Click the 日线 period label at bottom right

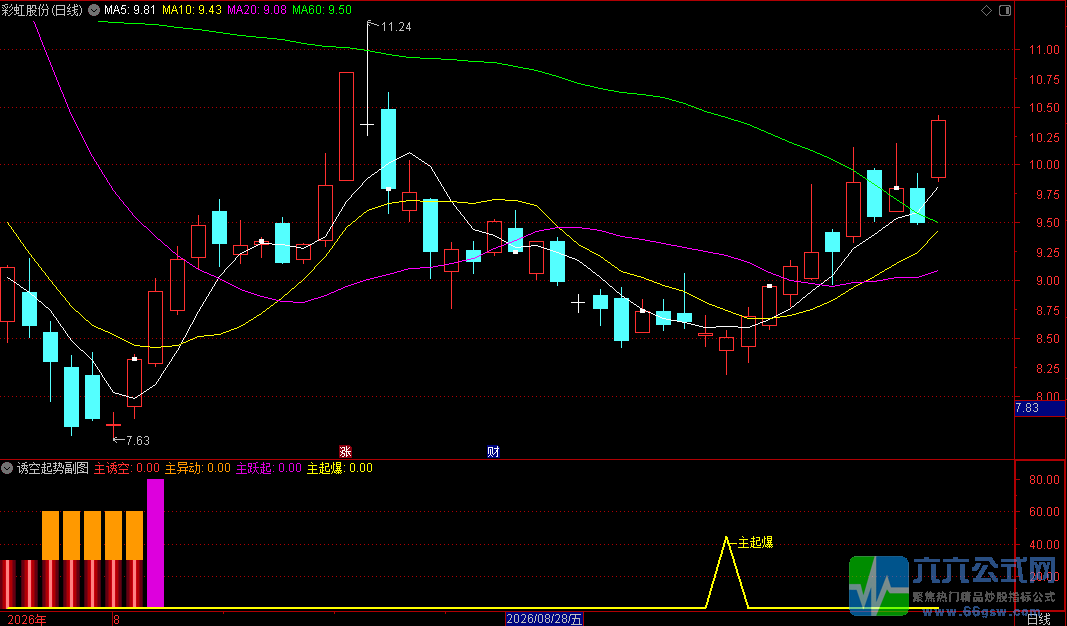1038,619
